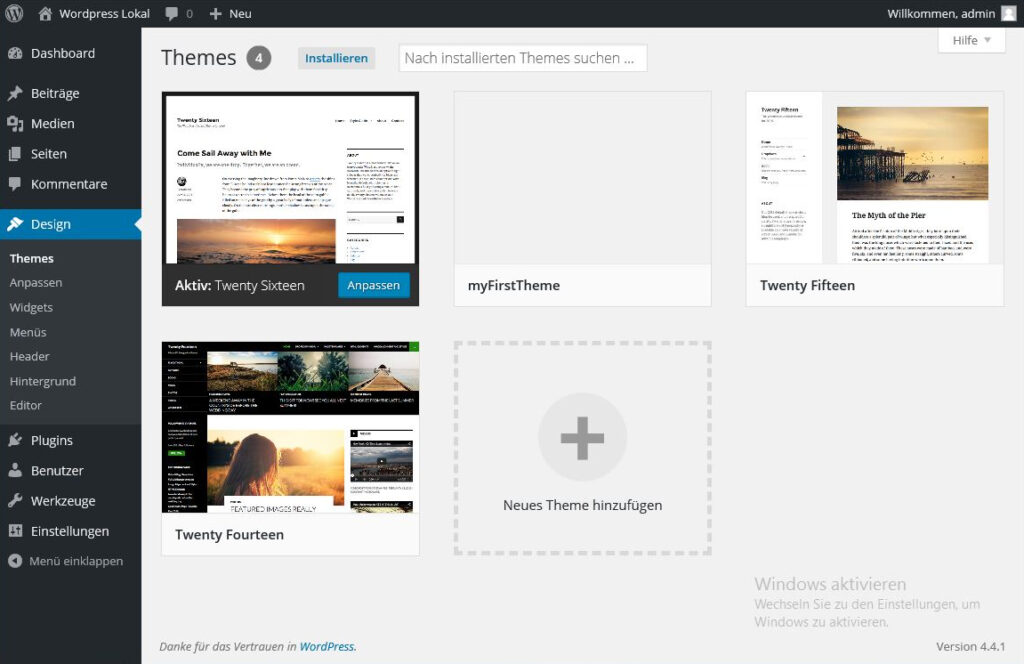
Task: Click the Installieren button
Action: click(x=336, y=58)
